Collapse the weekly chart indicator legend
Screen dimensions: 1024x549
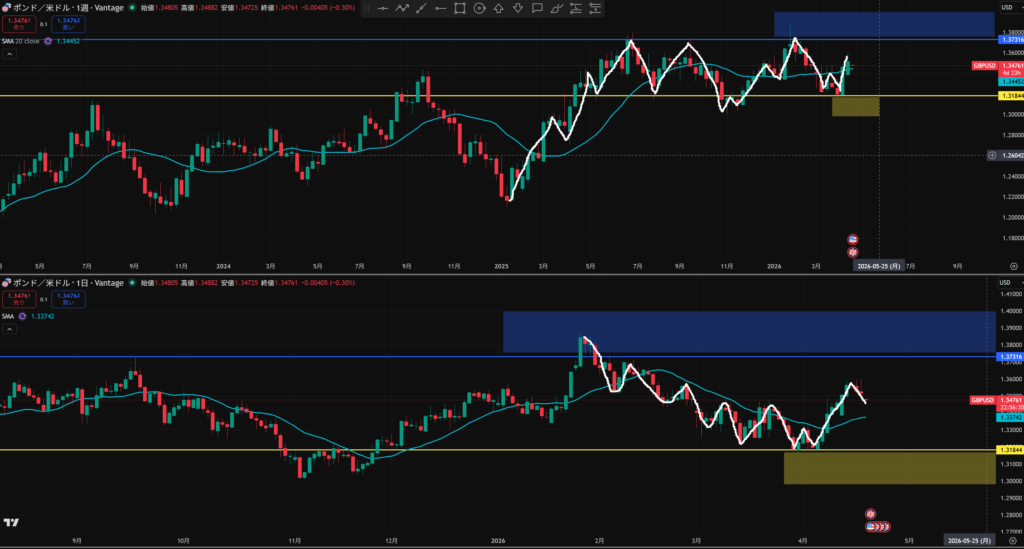point(8,54)
